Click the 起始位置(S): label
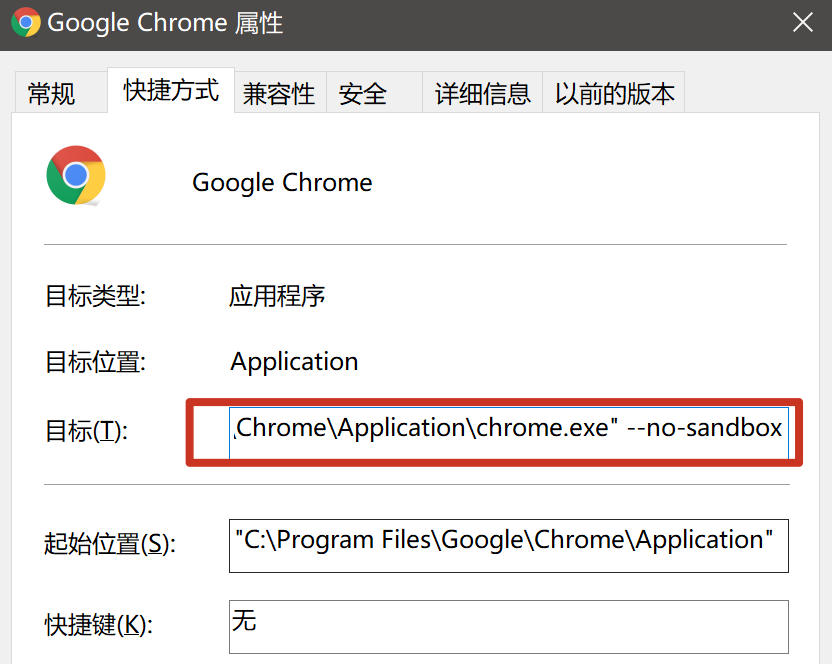 (109, 544)
